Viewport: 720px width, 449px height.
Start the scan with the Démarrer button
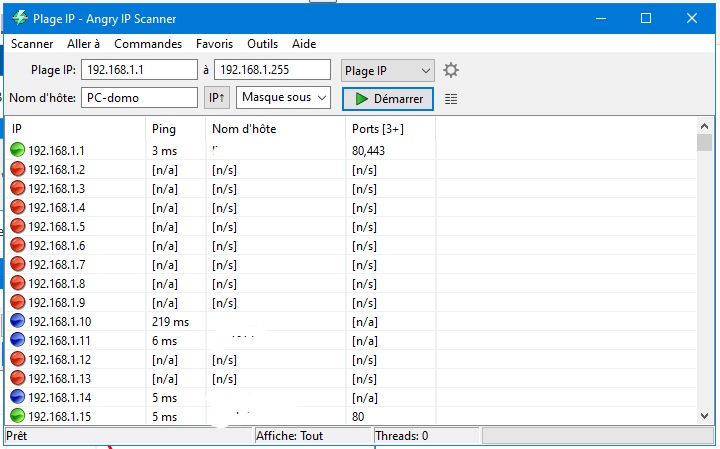click(x=388, y=99)
